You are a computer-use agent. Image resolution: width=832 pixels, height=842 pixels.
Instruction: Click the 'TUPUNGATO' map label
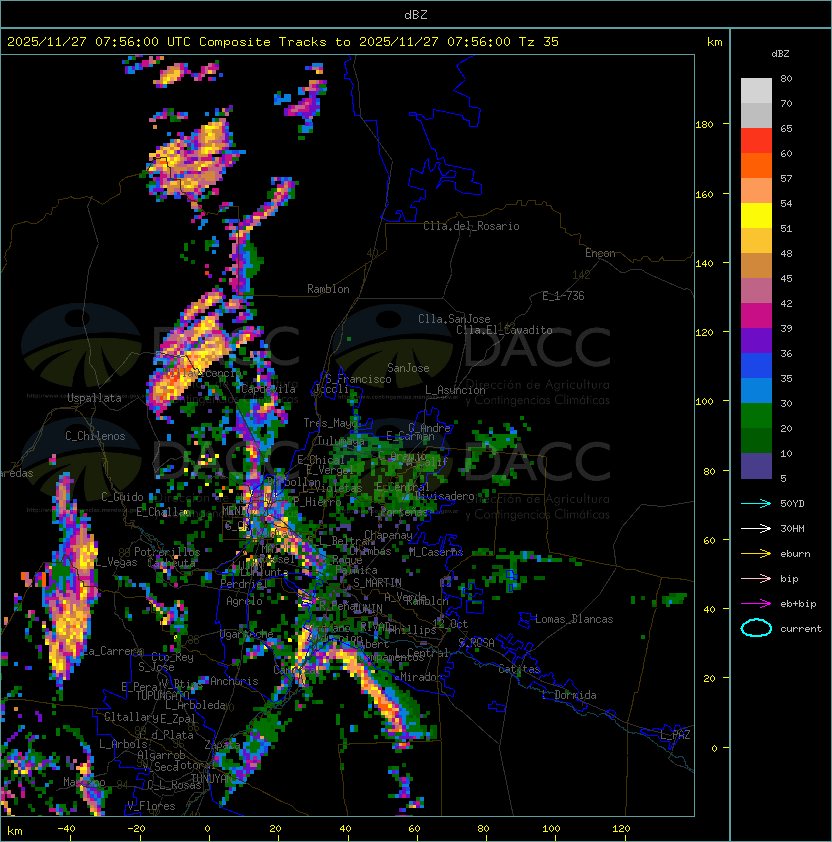click(x=162, y=695)
